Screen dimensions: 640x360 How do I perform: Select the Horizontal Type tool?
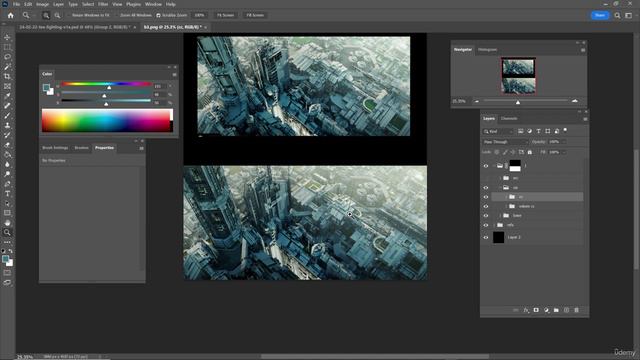(x=7, y=194)
